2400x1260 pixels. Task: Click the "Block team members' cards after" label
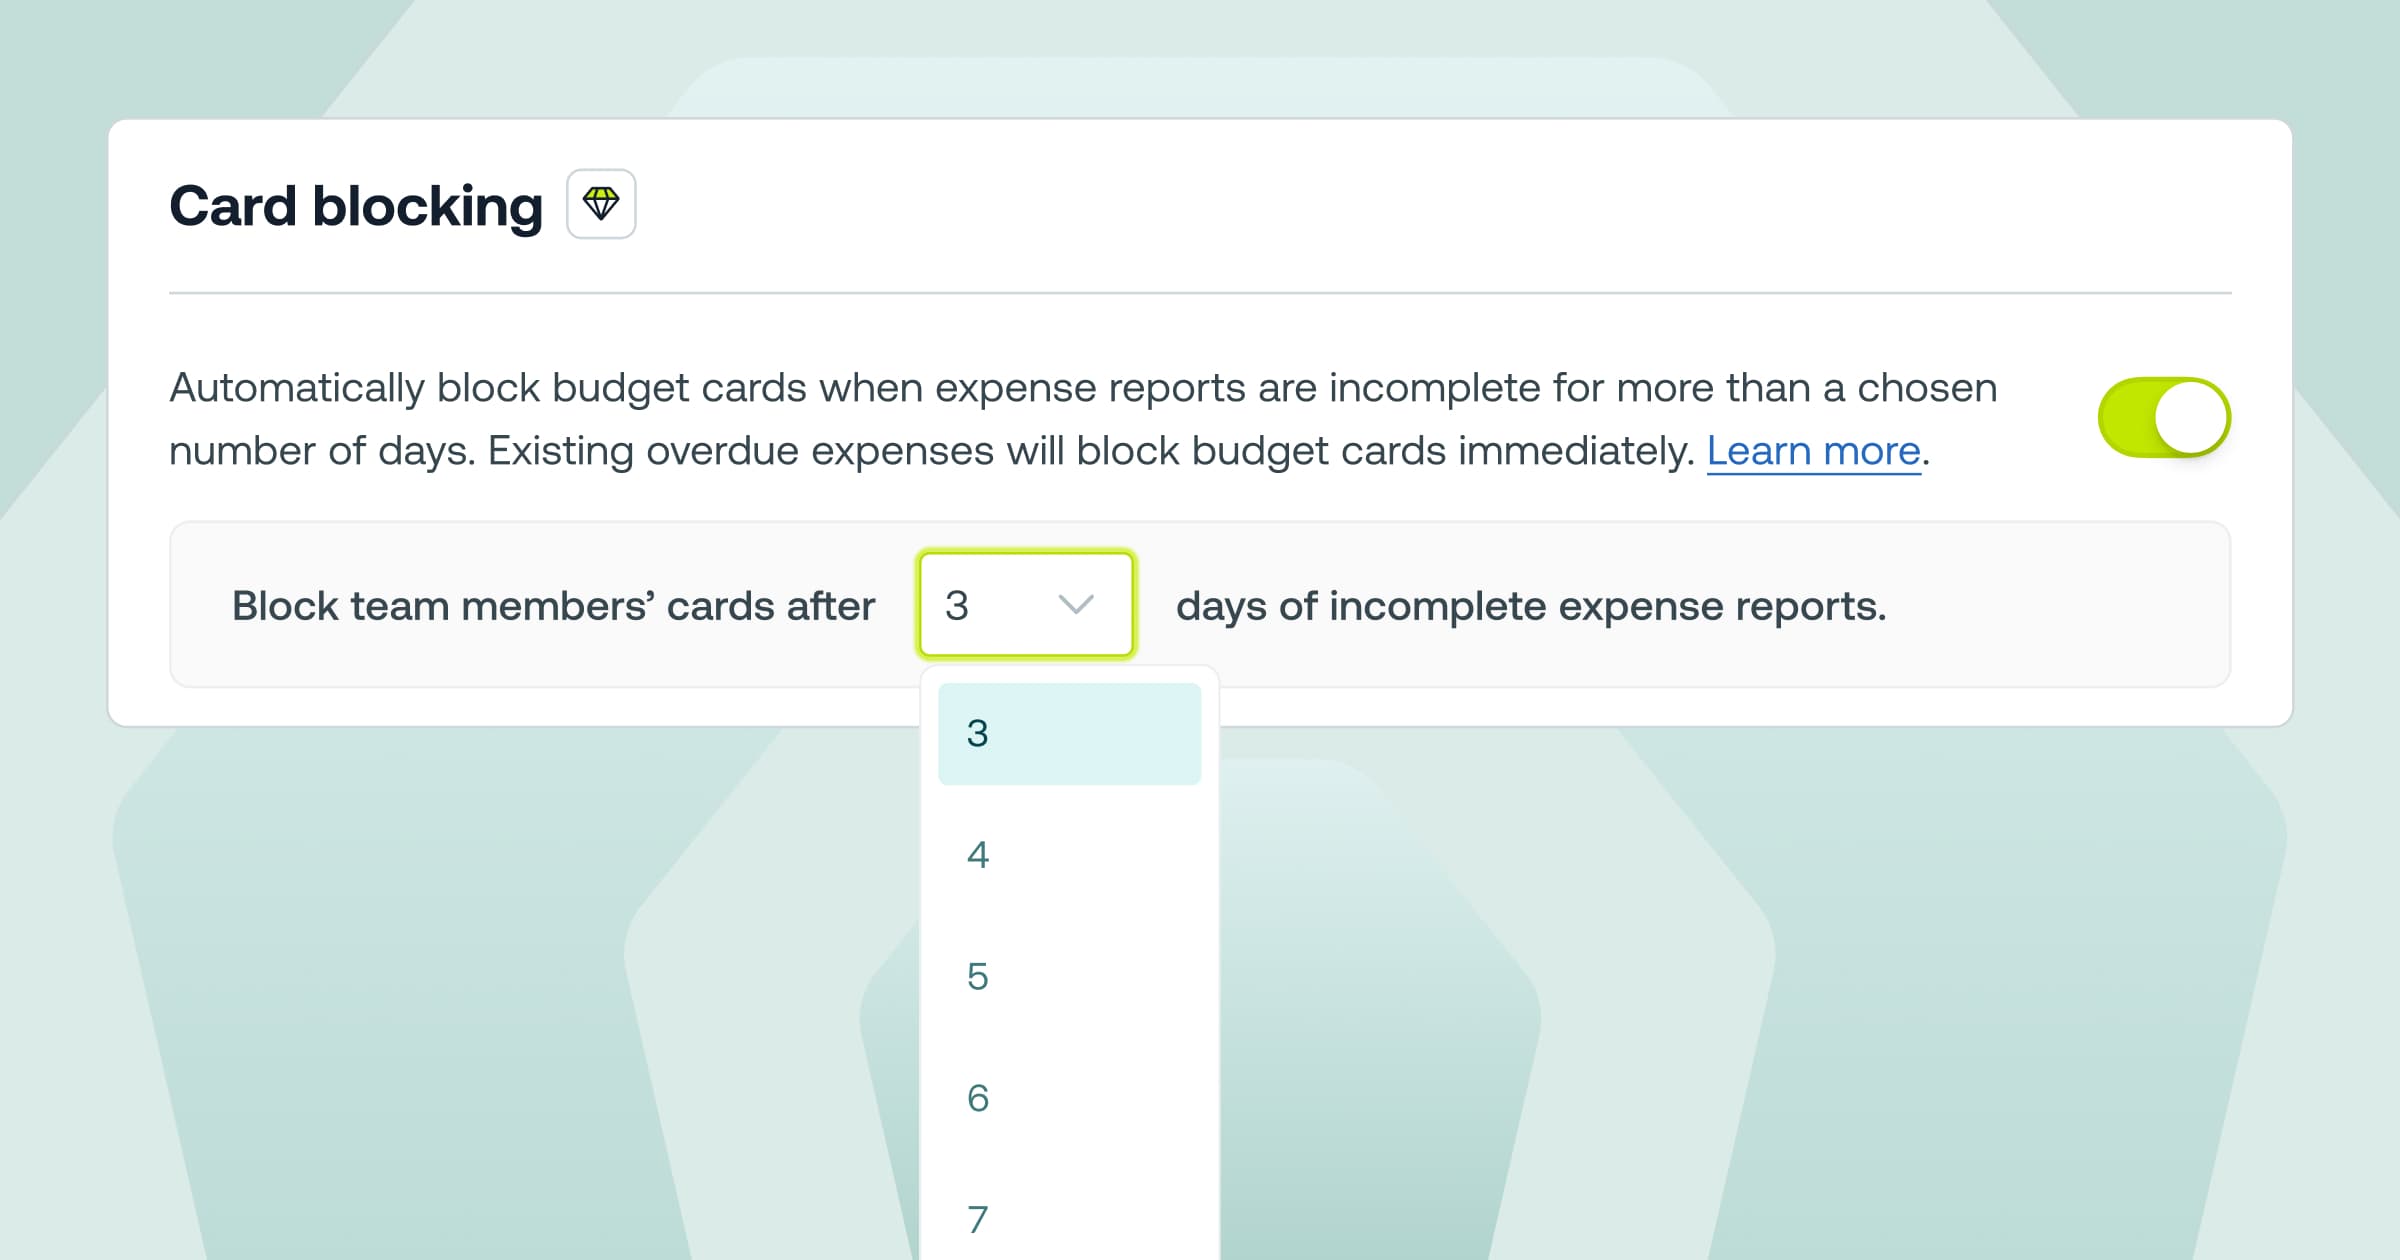pos(553,606)
